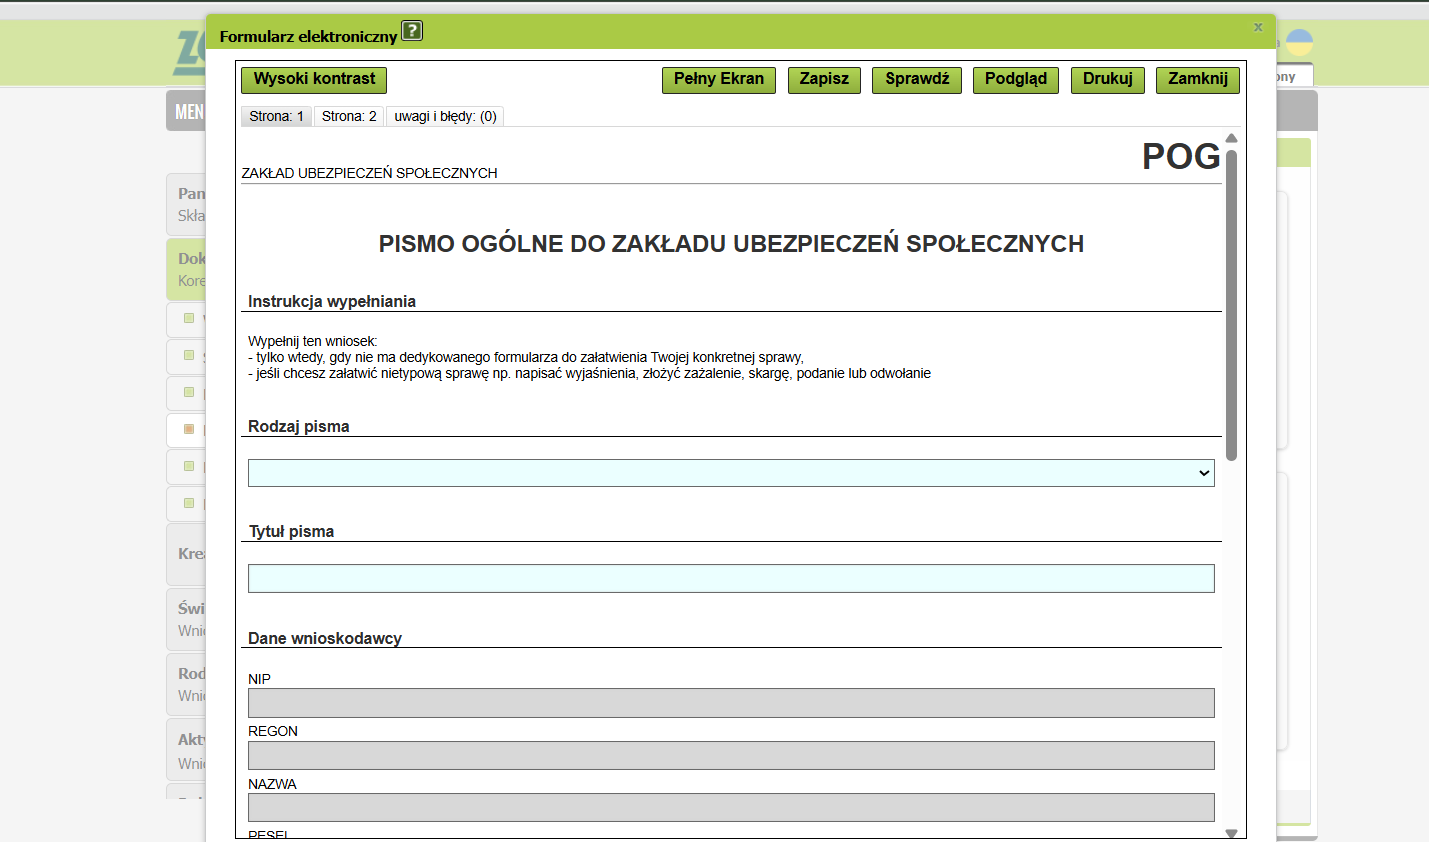The width and height of the screenshot is (1429, 842).
Task: Open the Podgląd preview
Action: point(1015,80)
